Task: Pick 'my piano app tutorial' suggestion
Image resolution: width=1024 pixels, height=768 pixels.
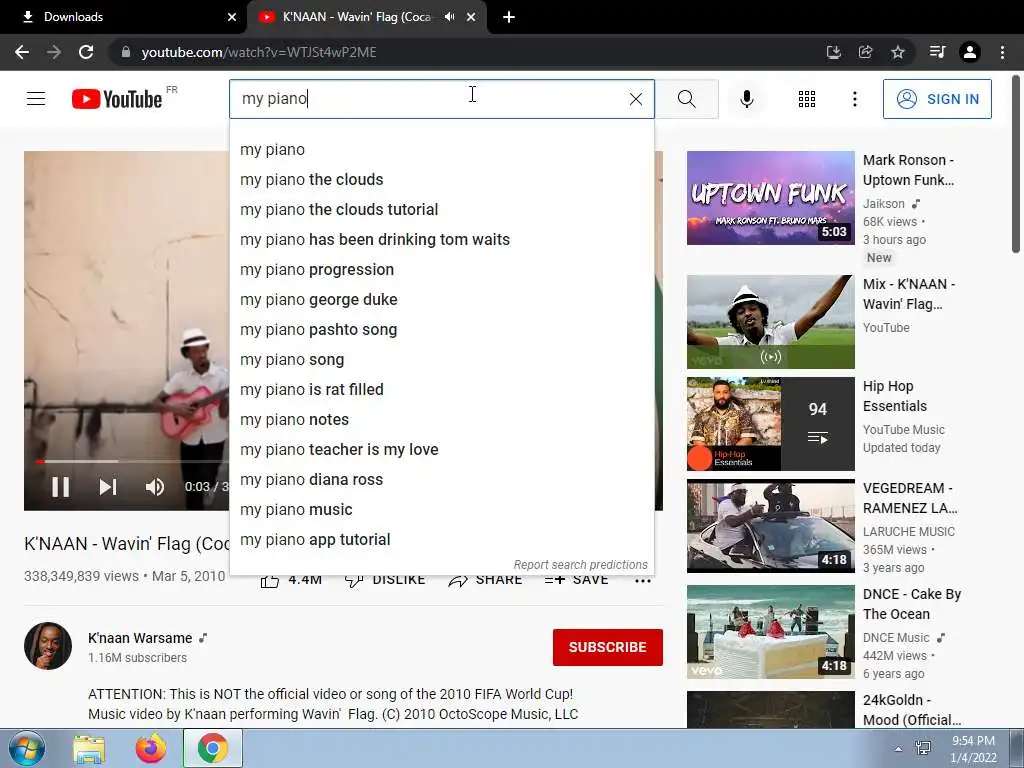Action: pyautogui.click(x=441, y=540)
